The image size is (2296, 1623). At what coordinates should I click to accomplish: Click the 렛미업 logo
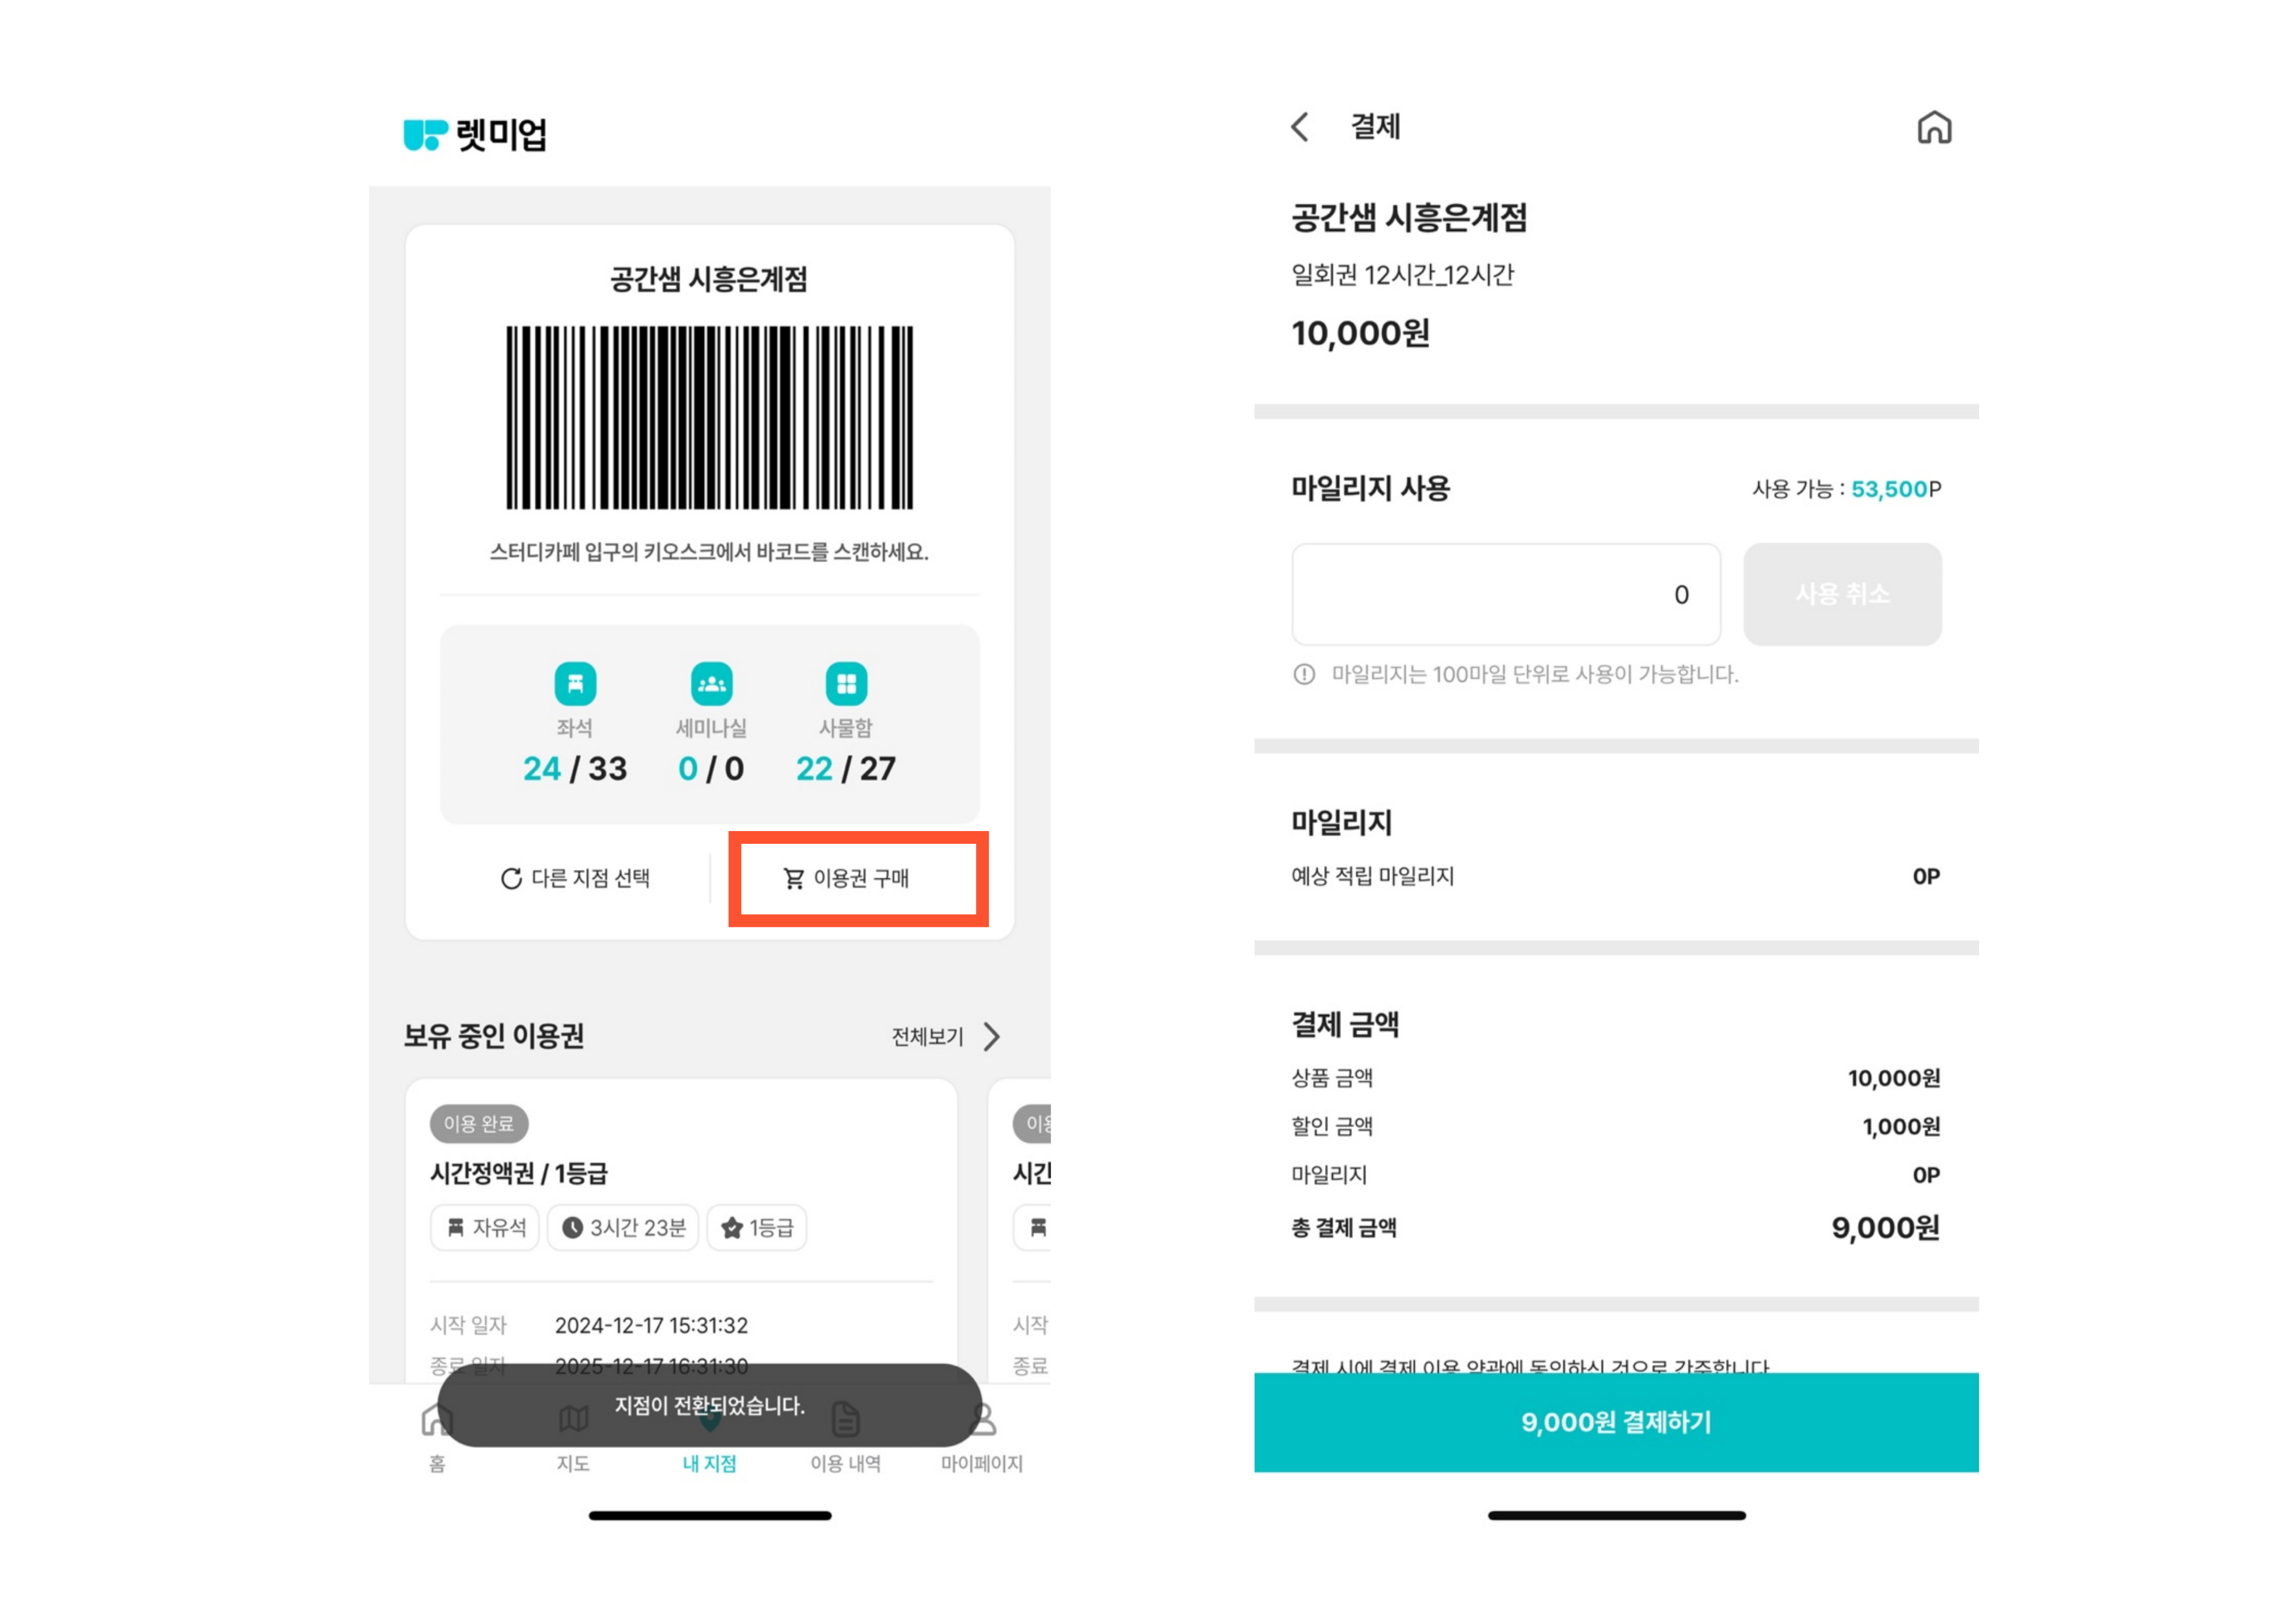pyautogui.click(x=475, y=135)
